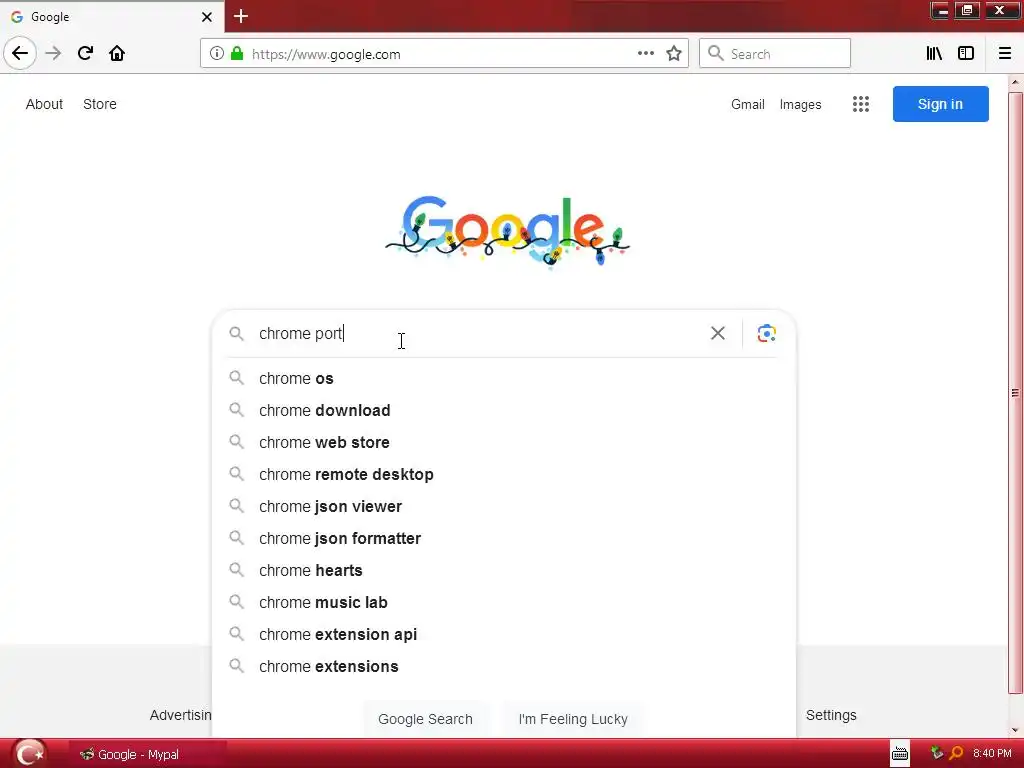
Task: Select suggestion "chrome music lab"
Action: [504, 602]
